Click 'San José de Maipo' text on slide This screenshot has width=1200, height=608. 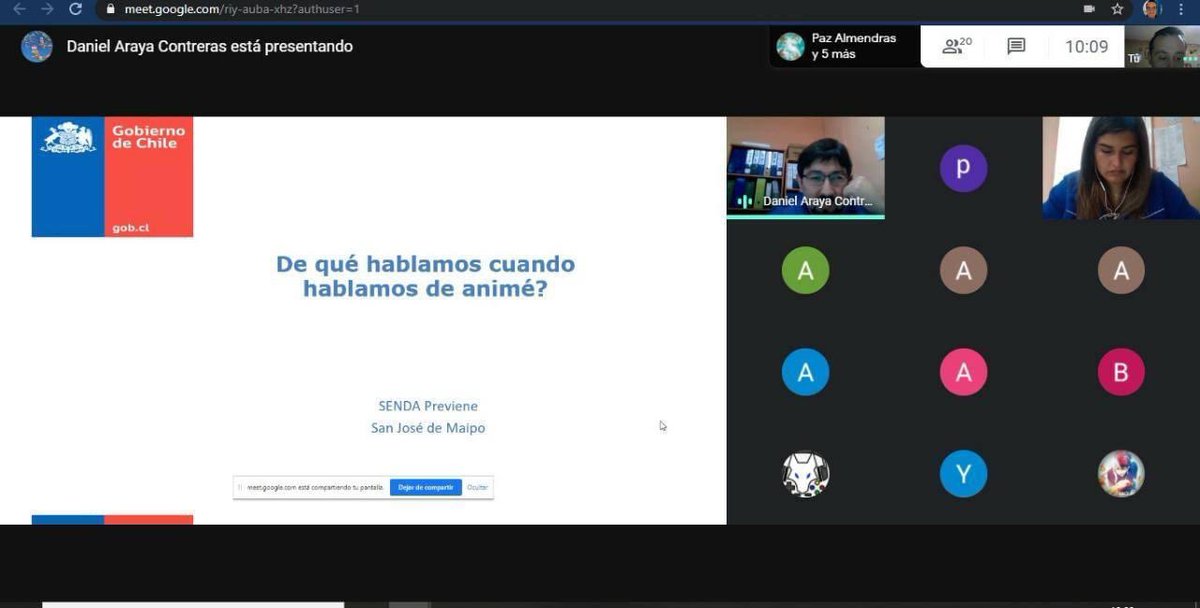pos(428,428)
